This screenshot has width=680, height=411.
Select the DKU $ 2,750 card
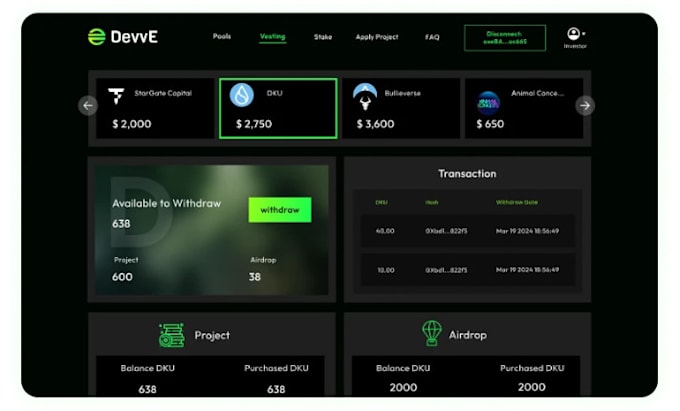[x=278, y=108]
